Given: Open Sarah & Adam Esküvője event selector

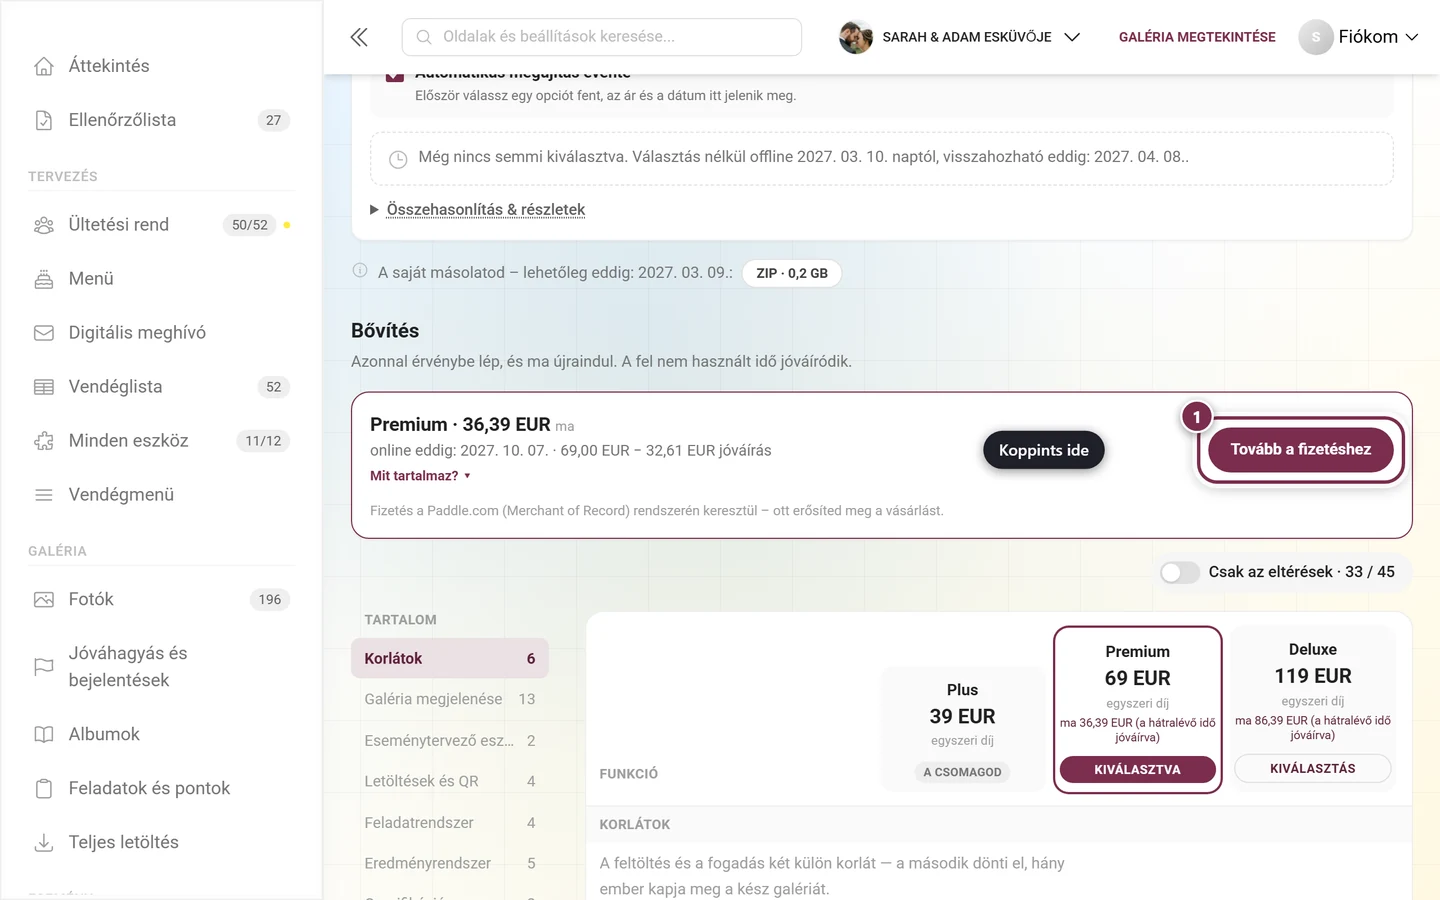Looking at the screenshot, I should [960, 37].
